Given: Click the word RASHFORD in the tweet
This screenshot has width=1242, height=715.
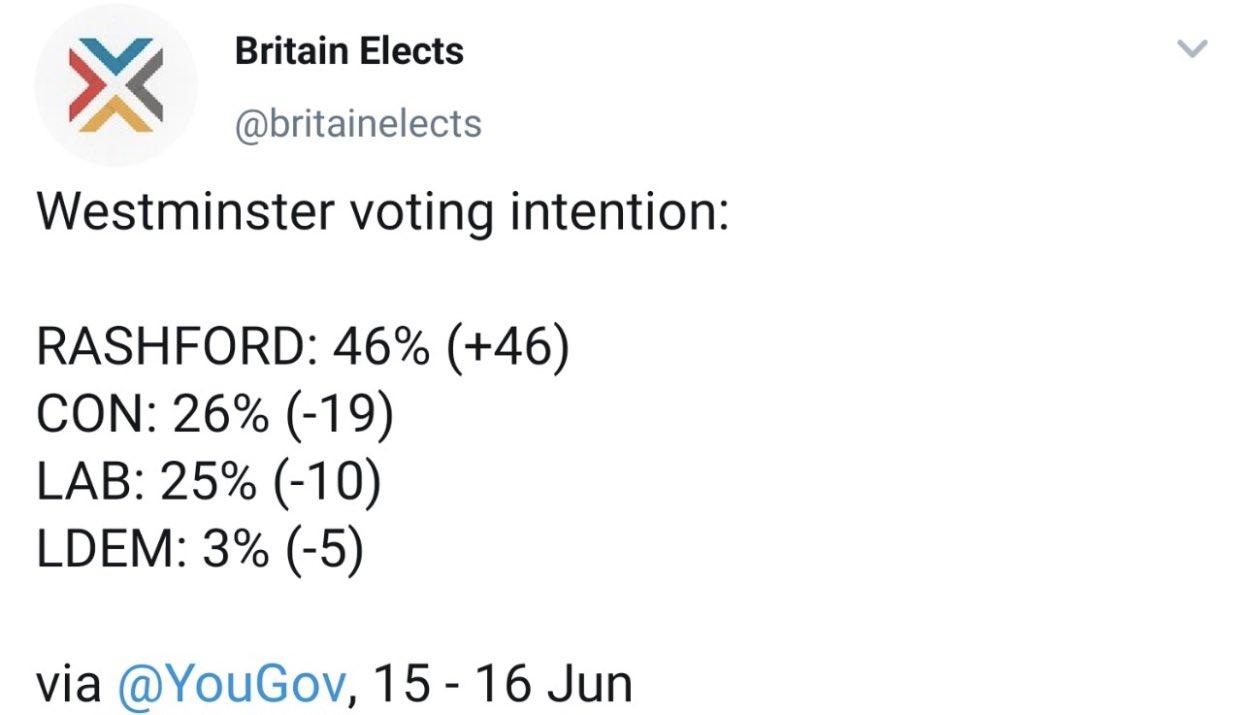Looking at the screenshot, I should [166, 349].
